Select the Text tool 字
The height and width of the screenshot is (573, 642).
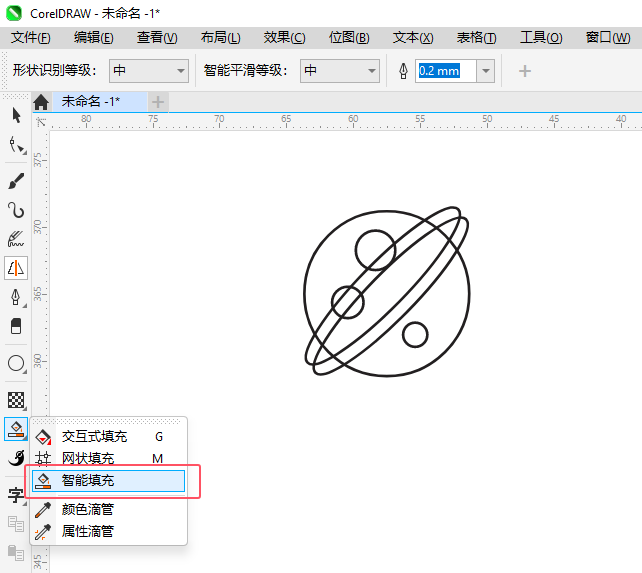click(x=16, y=495)
